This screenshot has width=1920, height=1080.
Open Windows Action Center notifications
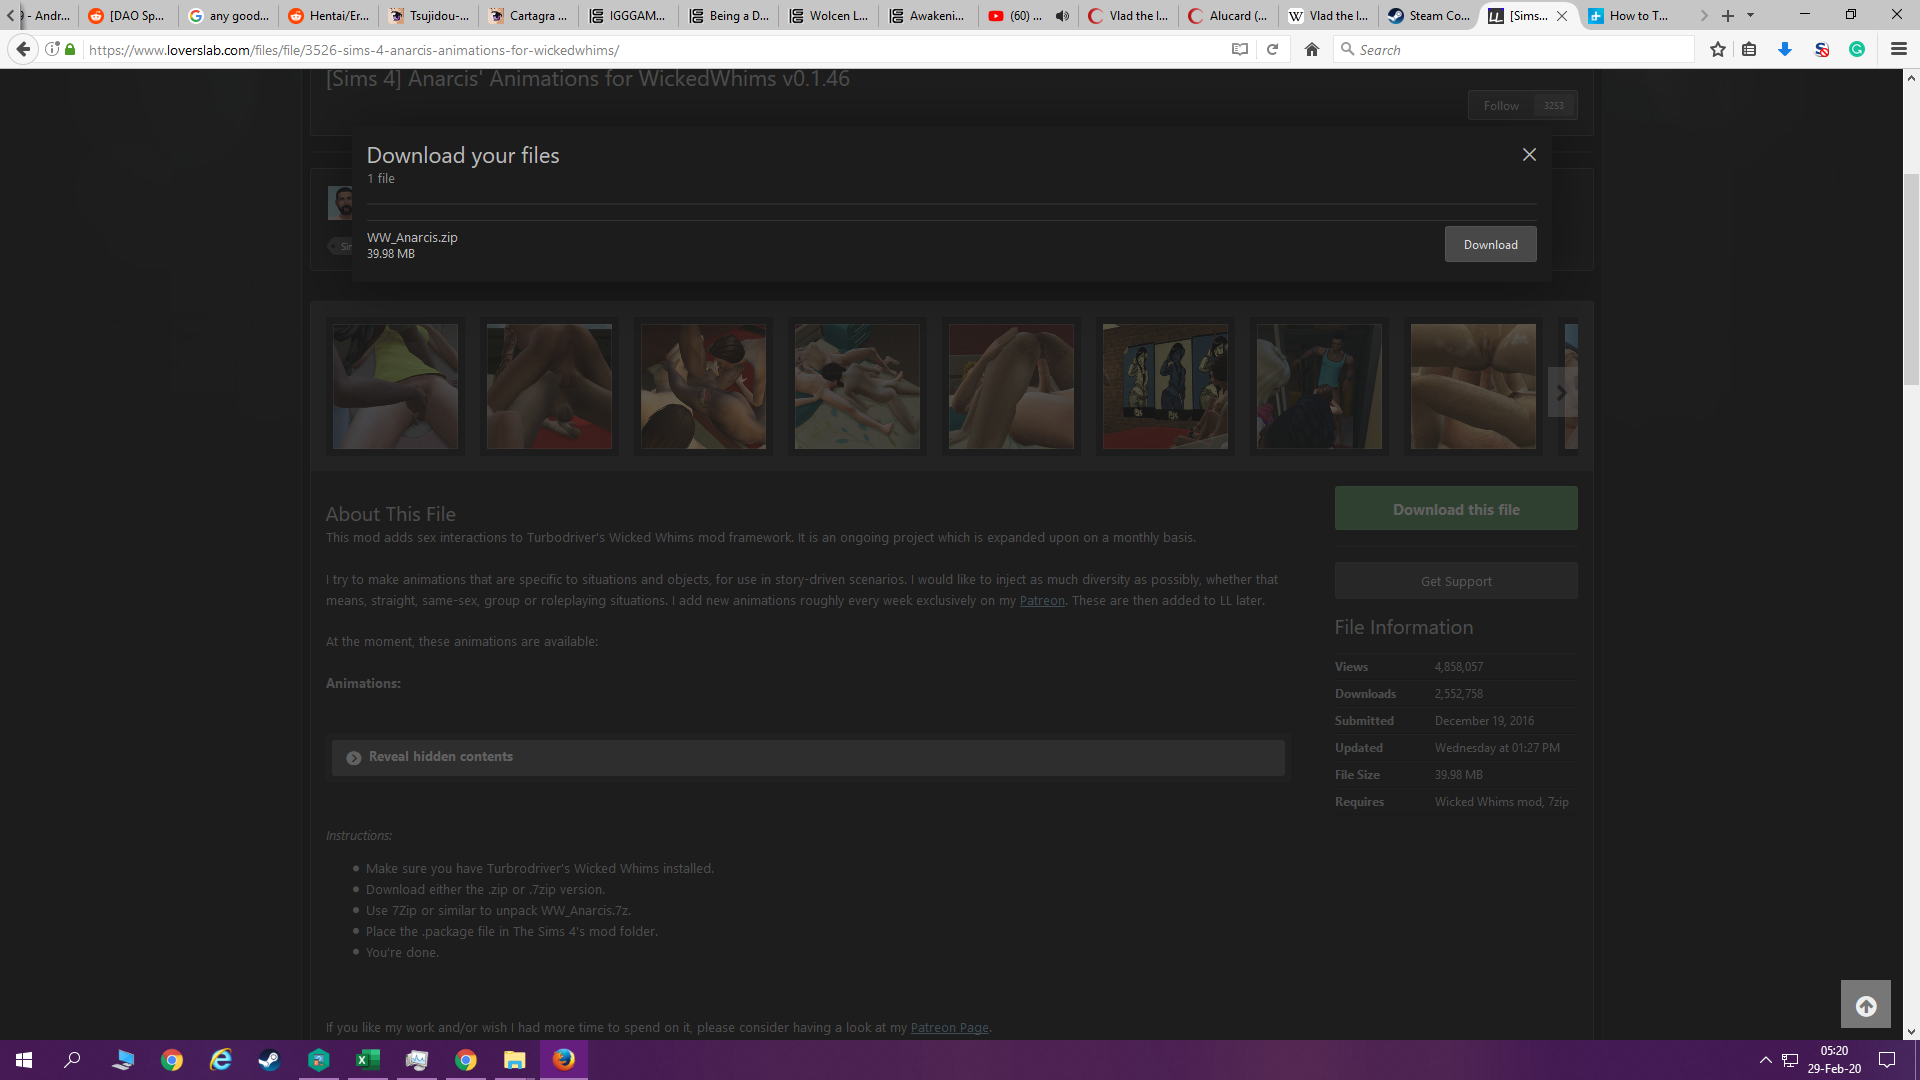coord(1887,1060)
